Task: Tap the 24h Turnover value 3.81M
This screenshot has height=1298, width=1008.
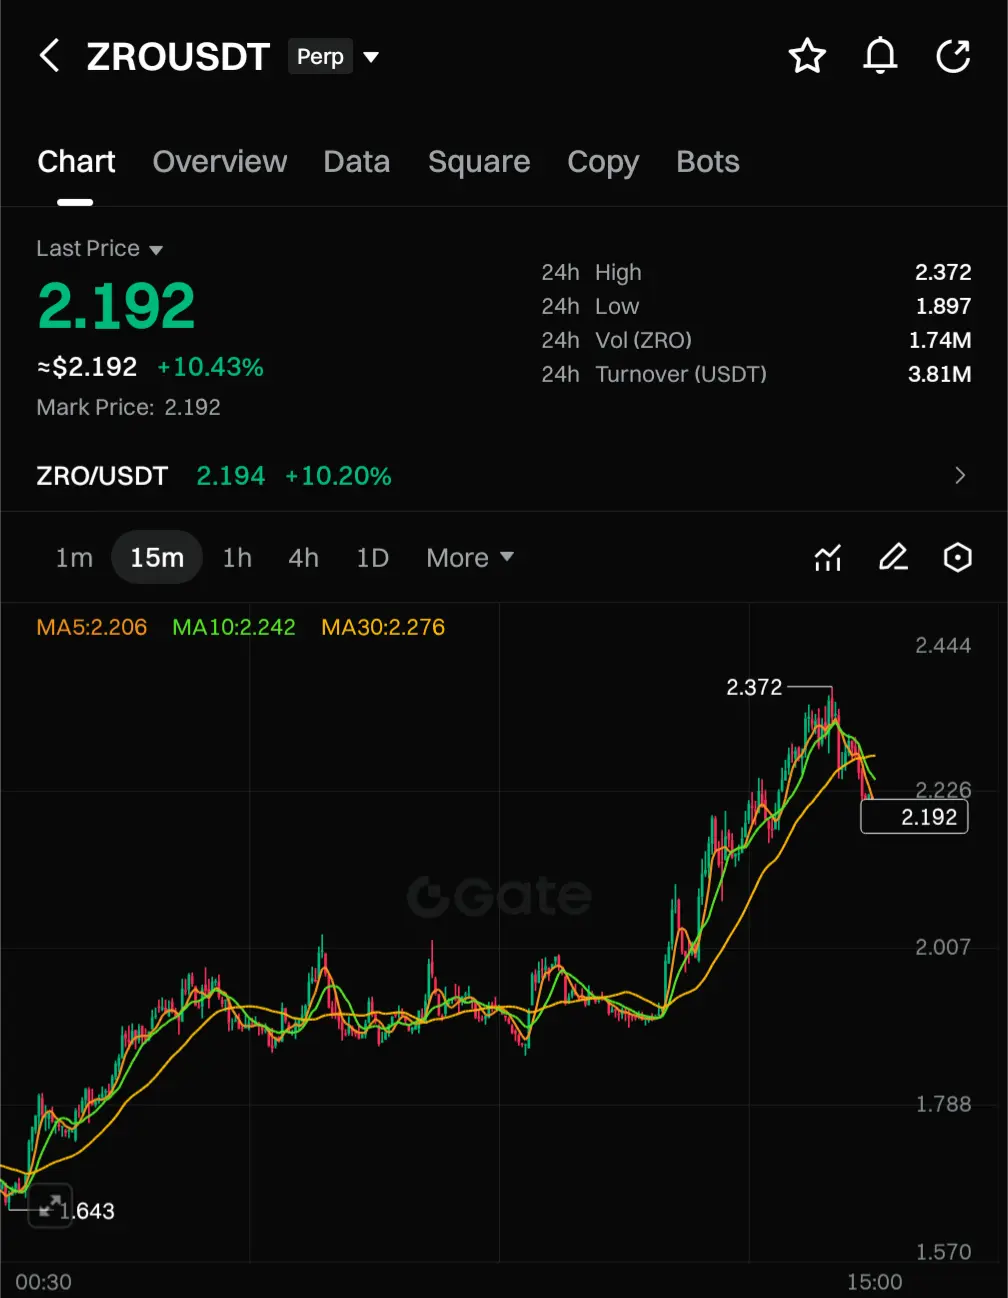Action: pyautogui.click(x=940, y=374)
